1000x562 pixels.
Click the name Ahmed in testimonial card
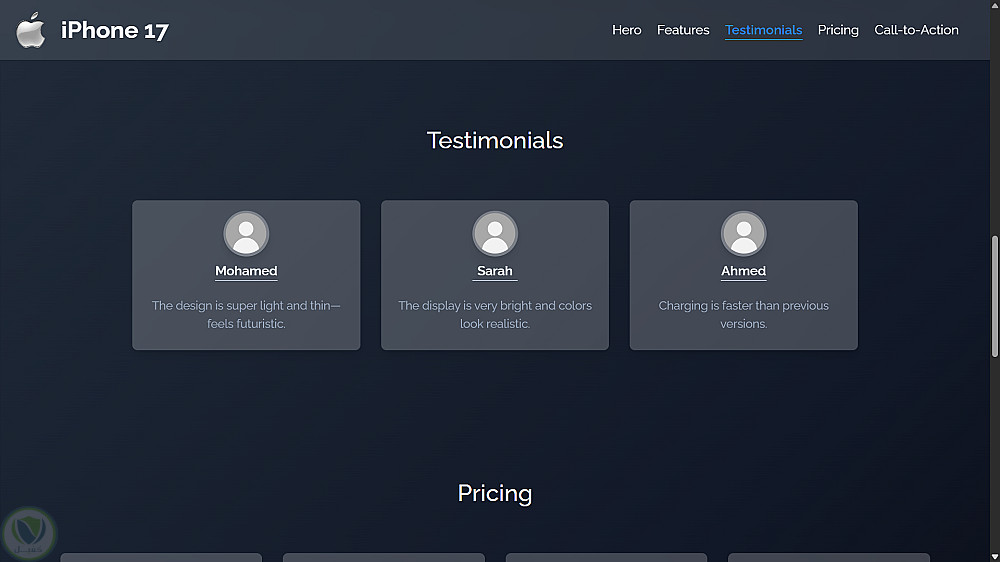tap(744, 271)
